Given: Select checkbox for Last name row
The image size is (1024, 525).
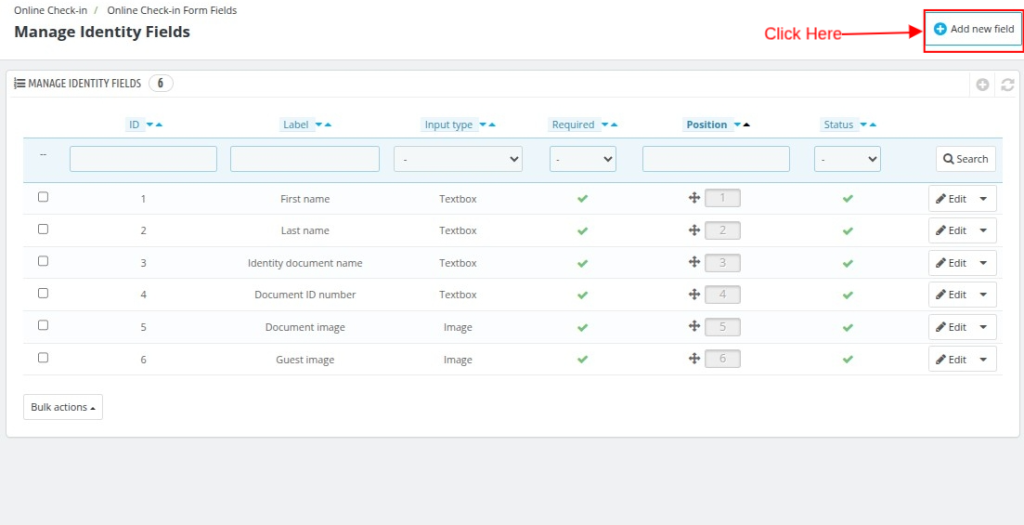Looking at the screenshot, I should click(x=43, y=229).
